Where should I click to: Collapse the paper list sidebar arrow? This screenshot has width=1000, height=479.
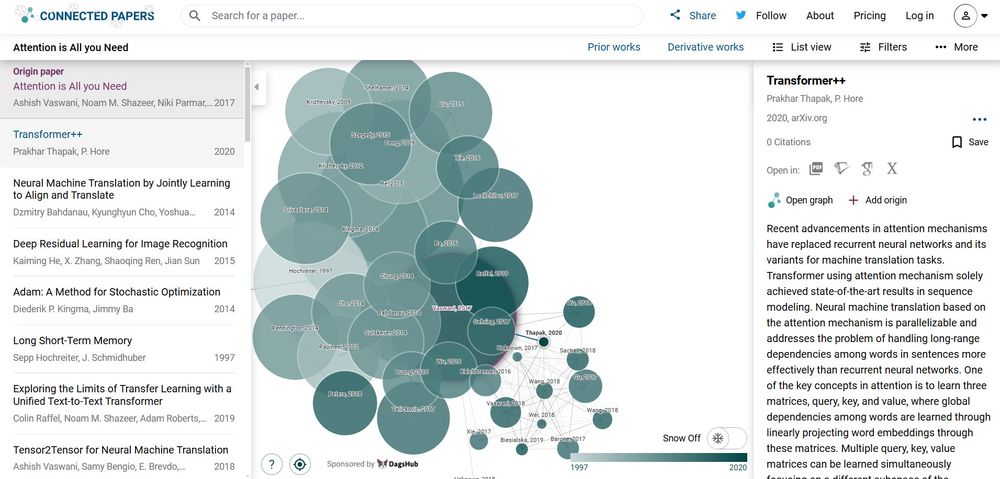256,87
